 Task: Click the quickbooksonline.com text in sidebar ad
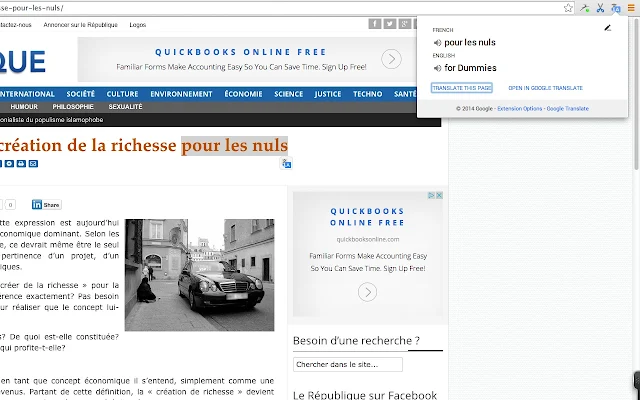click(x=368, y=240)
